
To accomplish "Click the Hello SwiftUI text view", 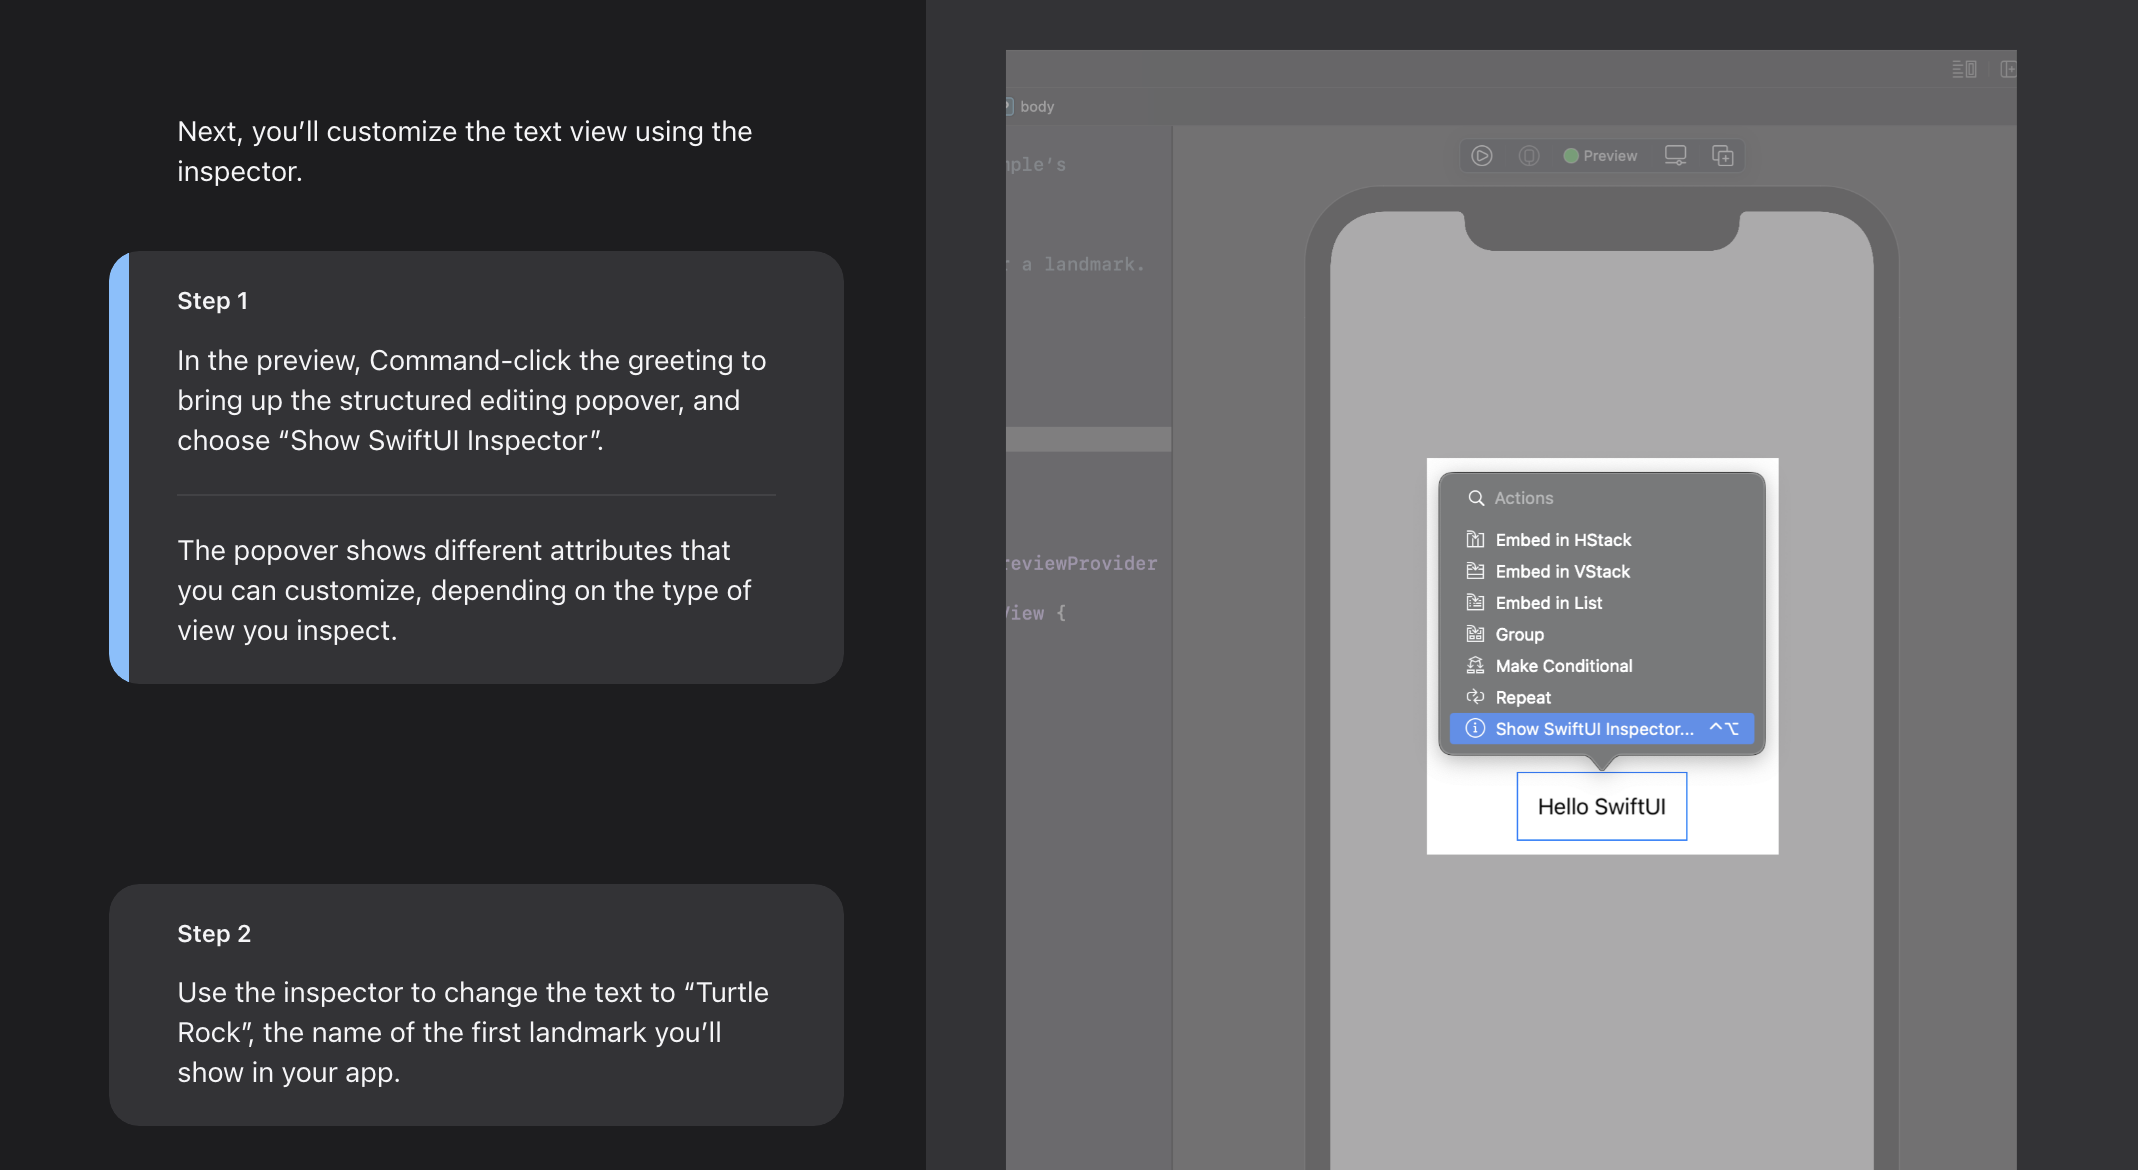I will click(x=1601, y=807).
